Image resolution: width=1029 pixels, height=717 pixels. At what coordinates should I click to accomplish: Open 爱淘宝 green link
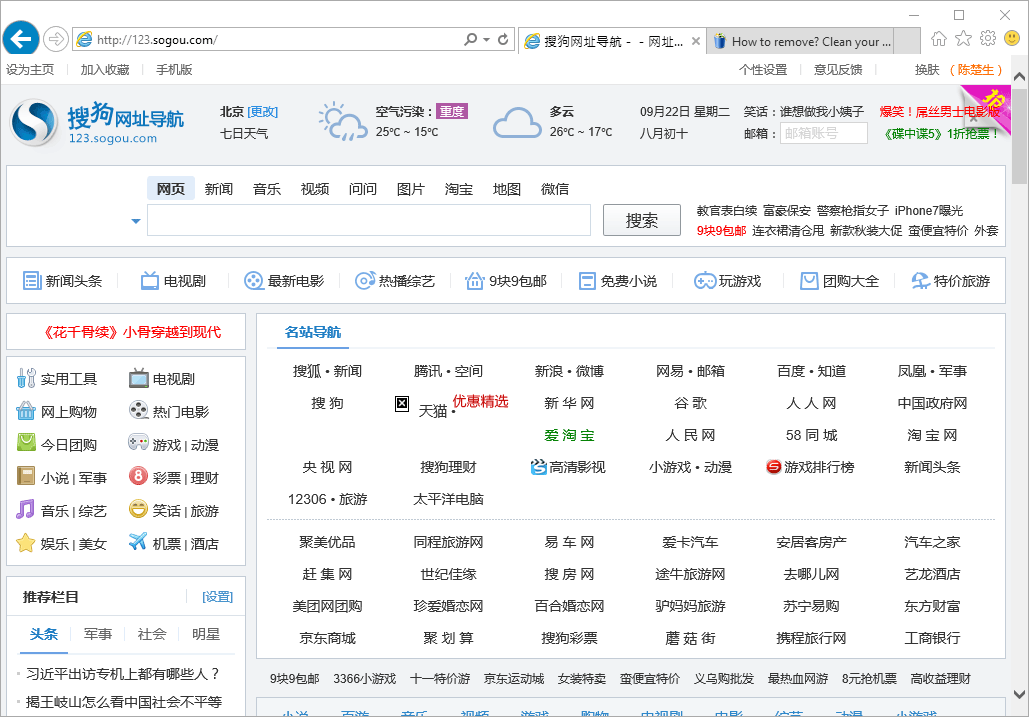click(569, 435)
